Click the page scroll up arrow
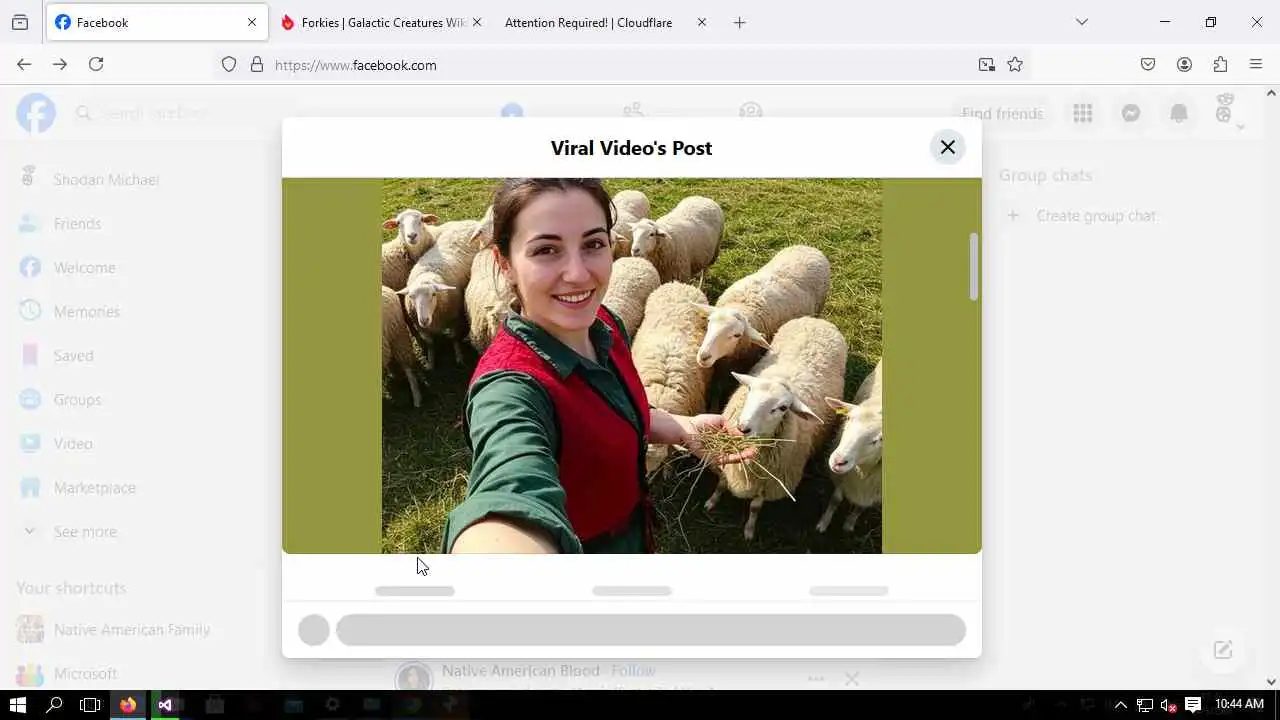 pyautogui.click(x=1271, y=93)
